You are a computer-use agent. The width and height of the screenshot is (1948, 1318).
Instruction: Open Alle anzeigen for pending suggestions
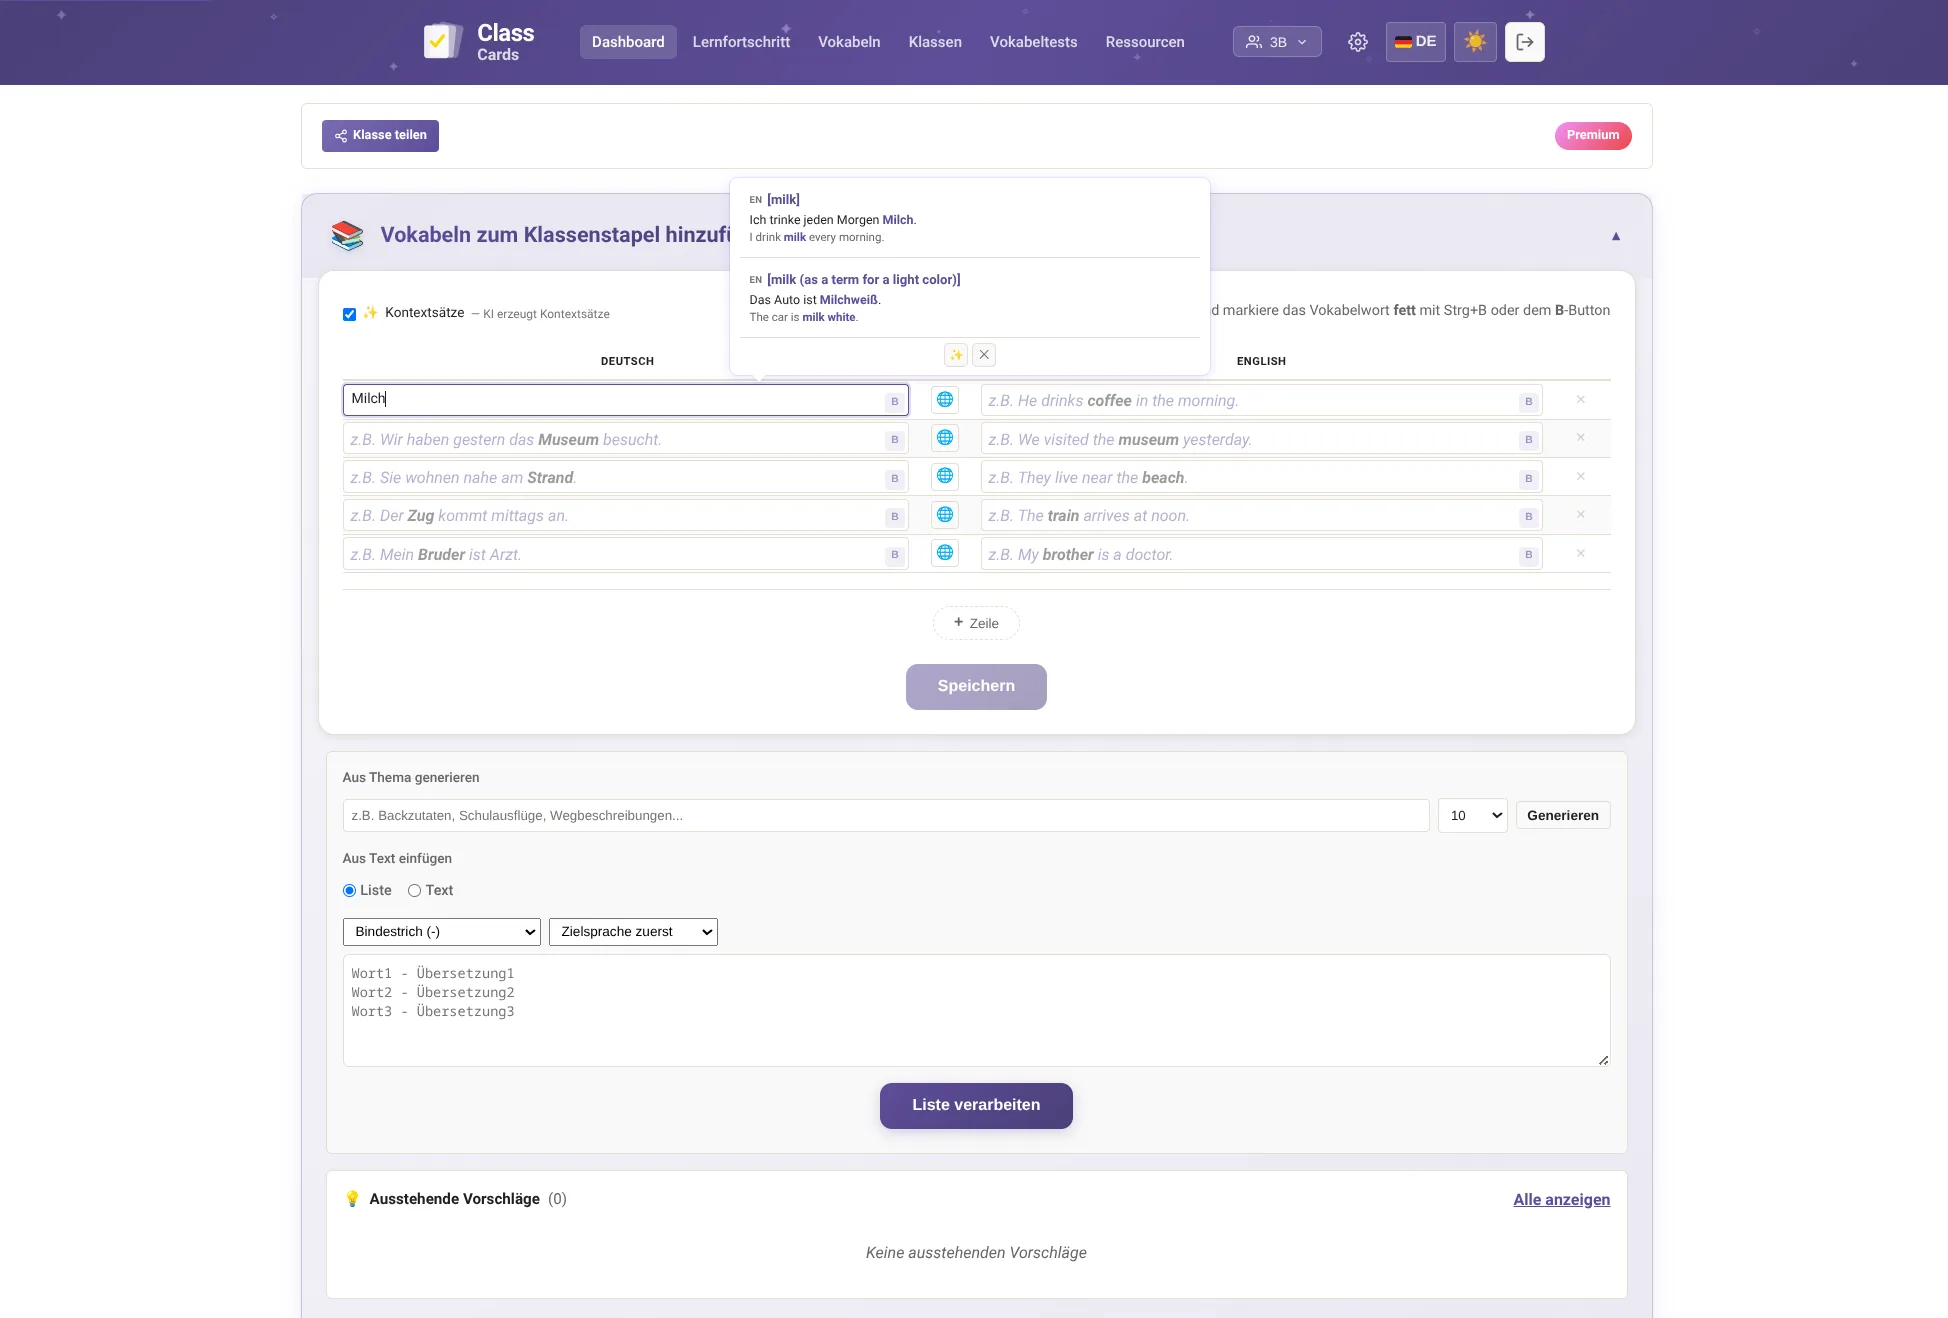[x=1560, y=1199]
